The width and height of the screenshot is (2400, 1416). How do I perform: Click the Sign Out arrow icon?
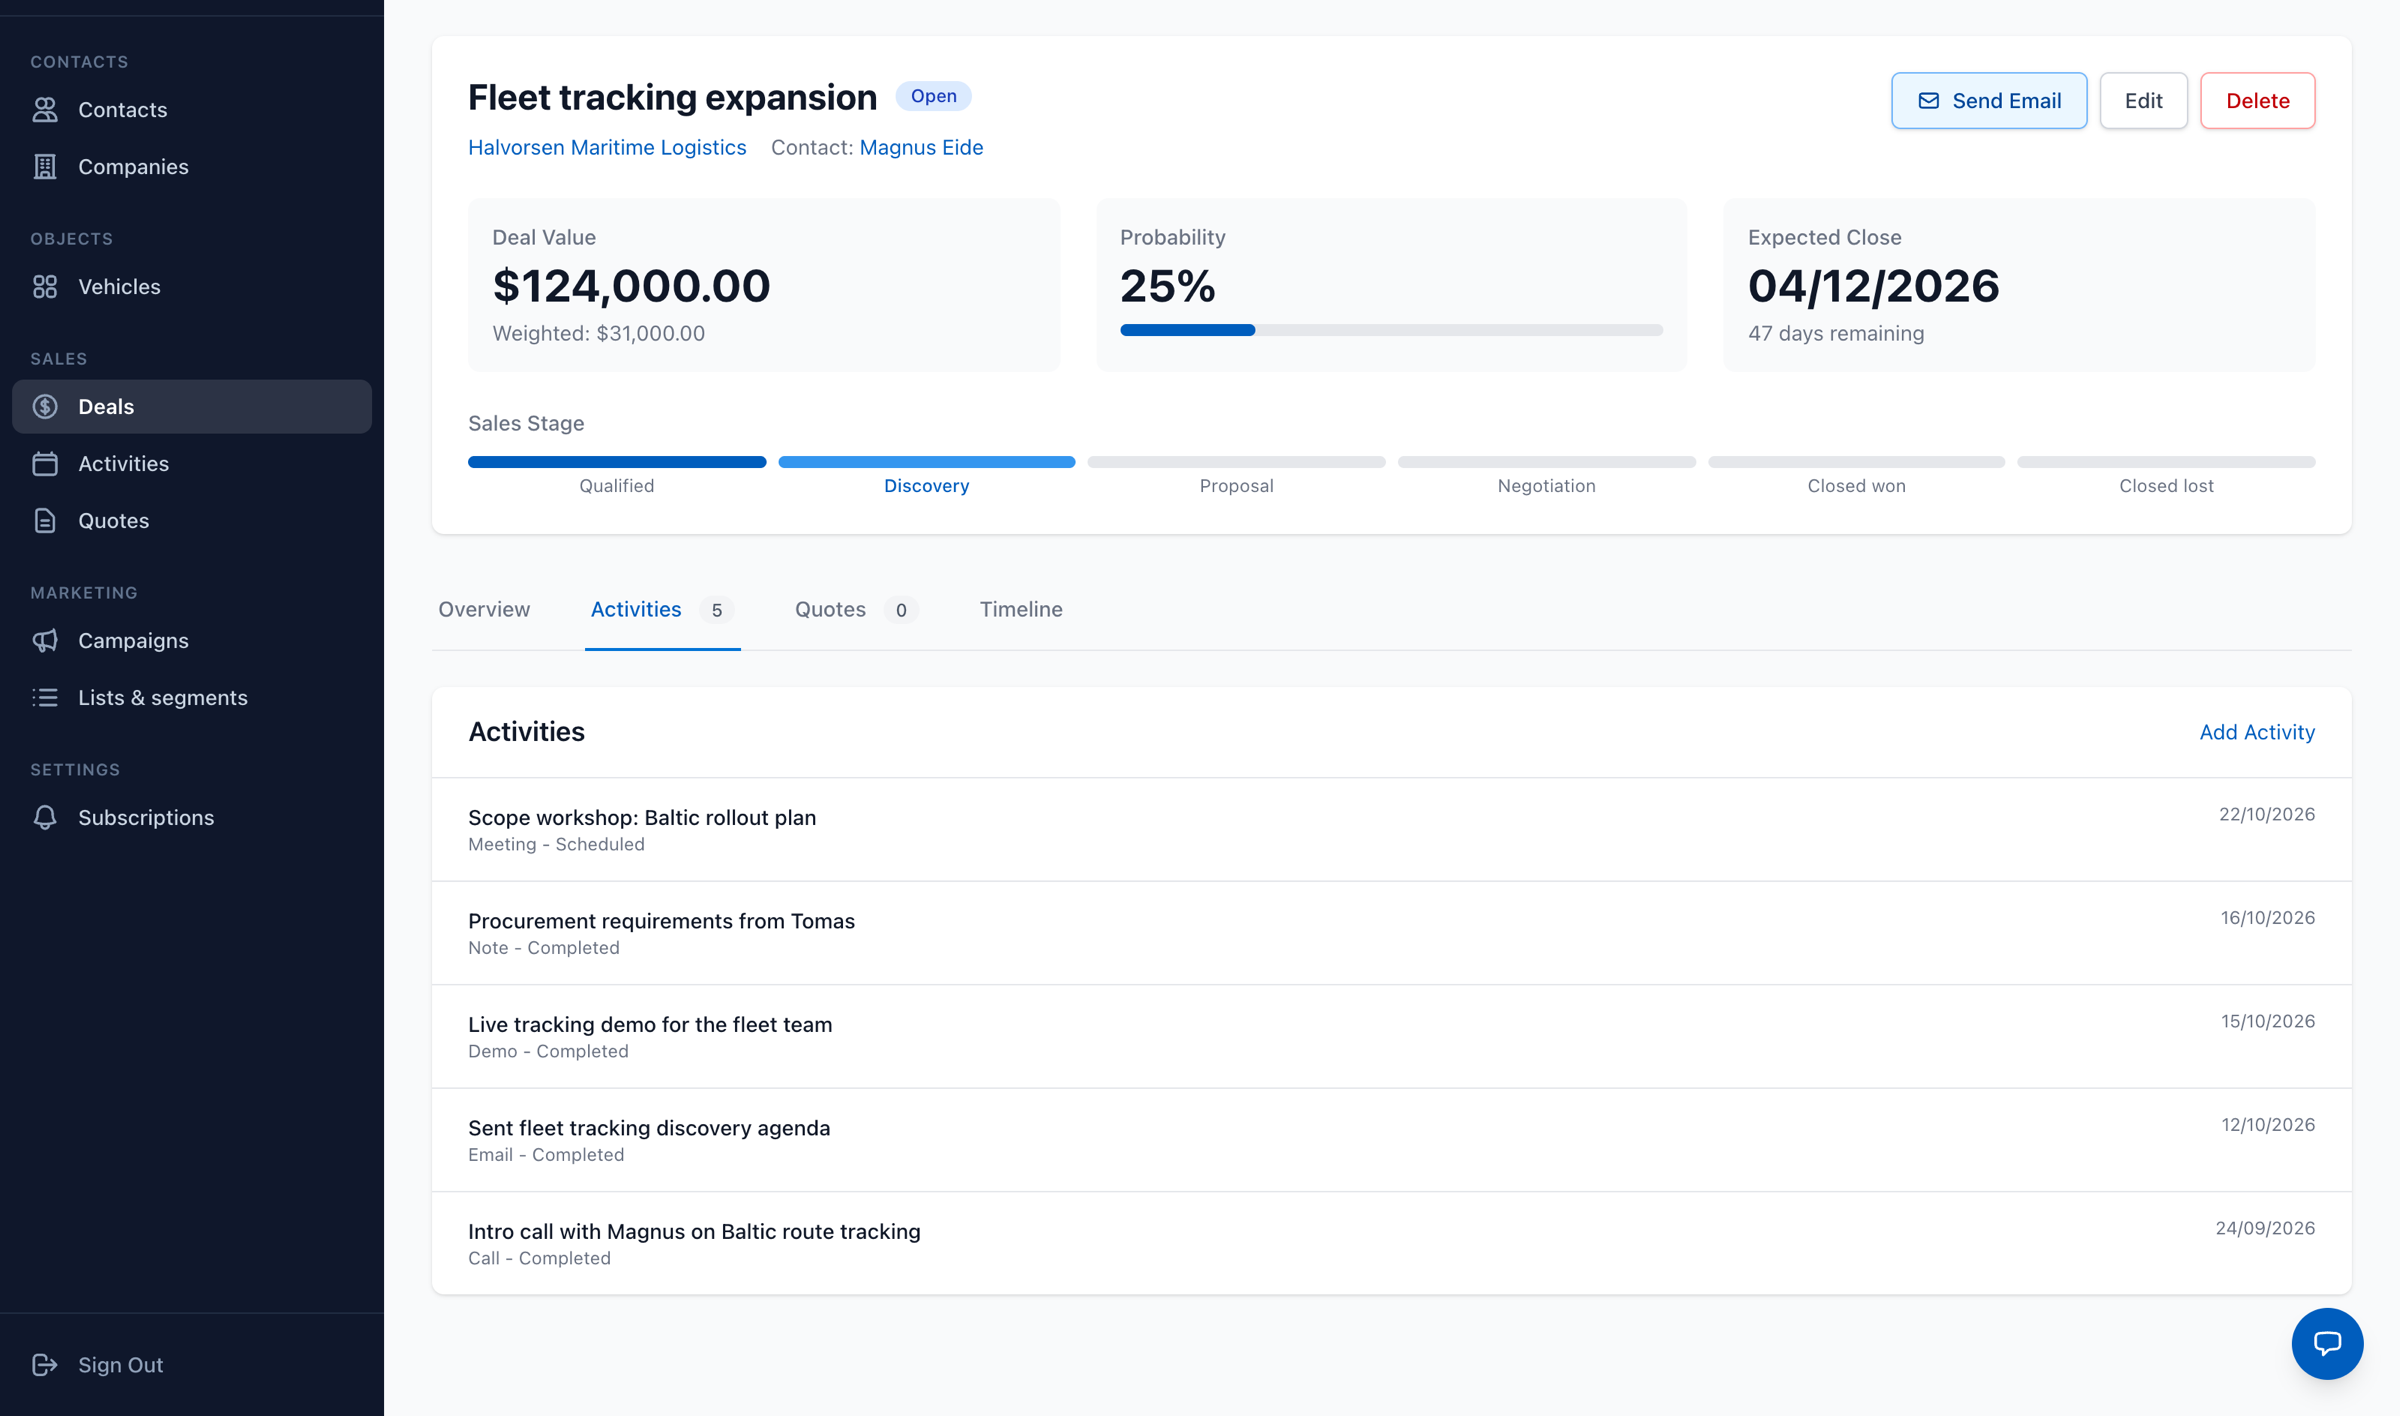[45, 1365]
